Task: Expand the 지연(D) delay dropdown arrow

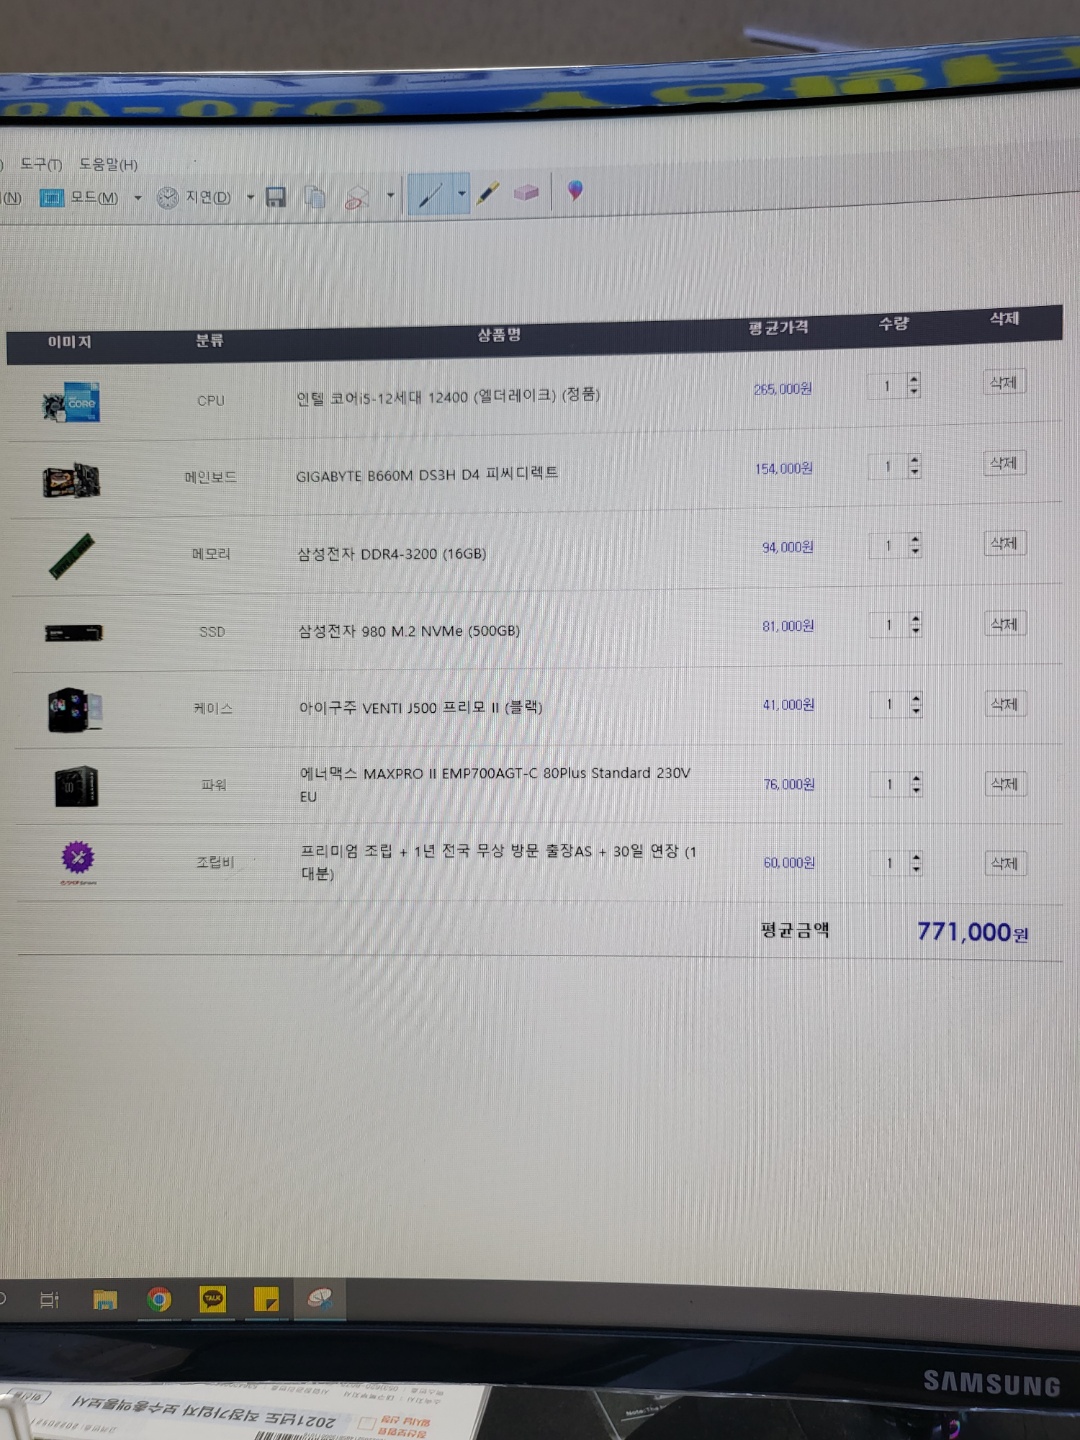Action: [250, 197]
